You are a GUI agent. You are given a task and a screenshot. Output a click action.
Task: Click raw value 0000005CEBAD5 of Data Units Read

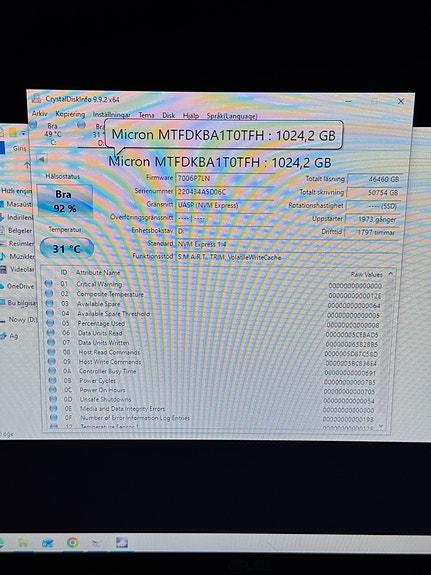(x=352, y=335)
